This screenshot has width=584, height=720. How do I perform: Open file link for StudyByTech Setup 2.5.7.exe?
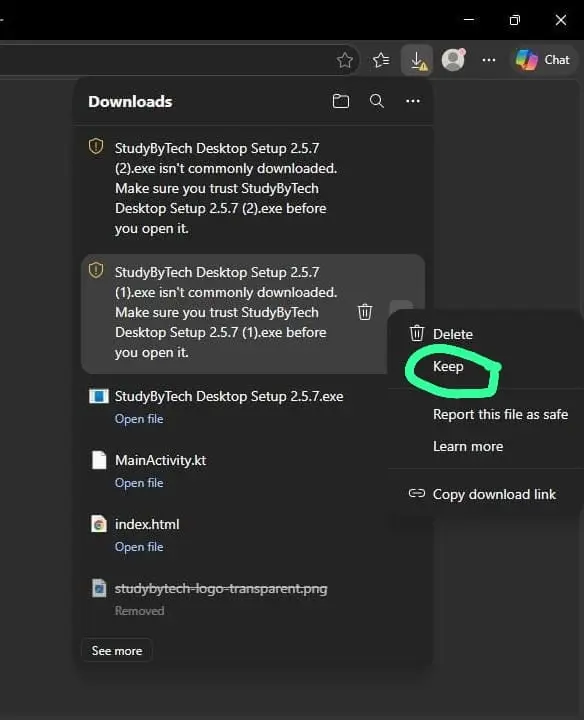[139, 419]
